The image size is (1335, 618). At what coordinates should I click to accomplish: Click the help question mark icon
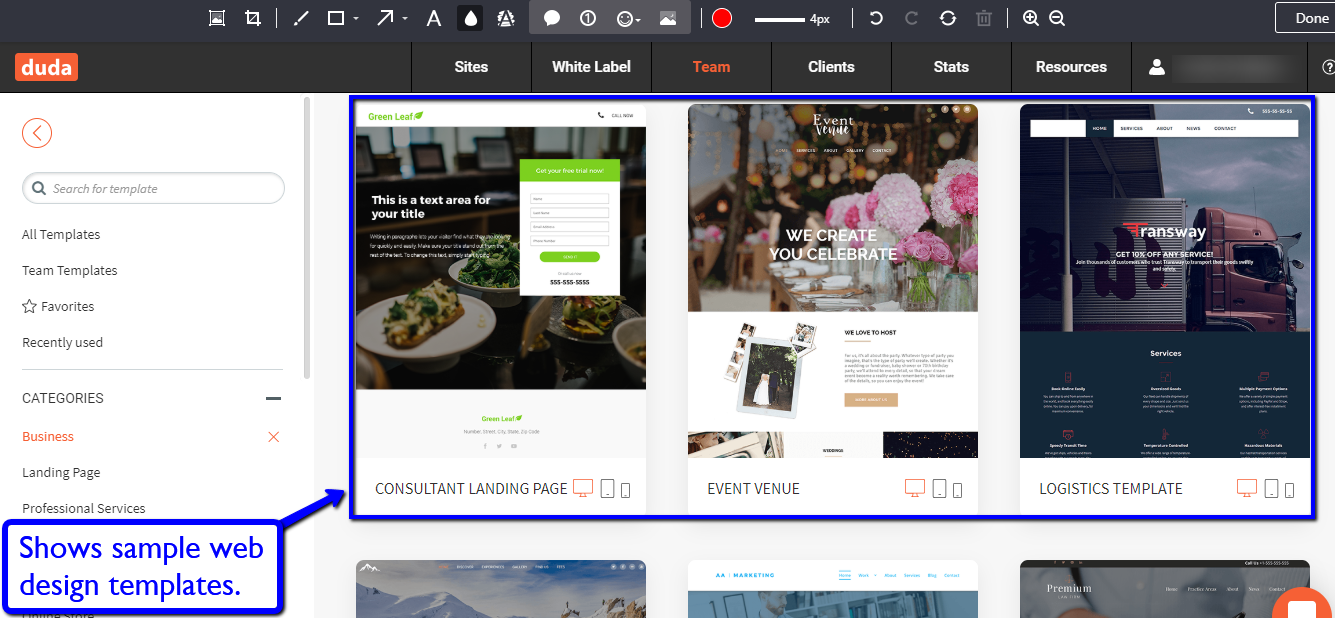coord(1328,67)
